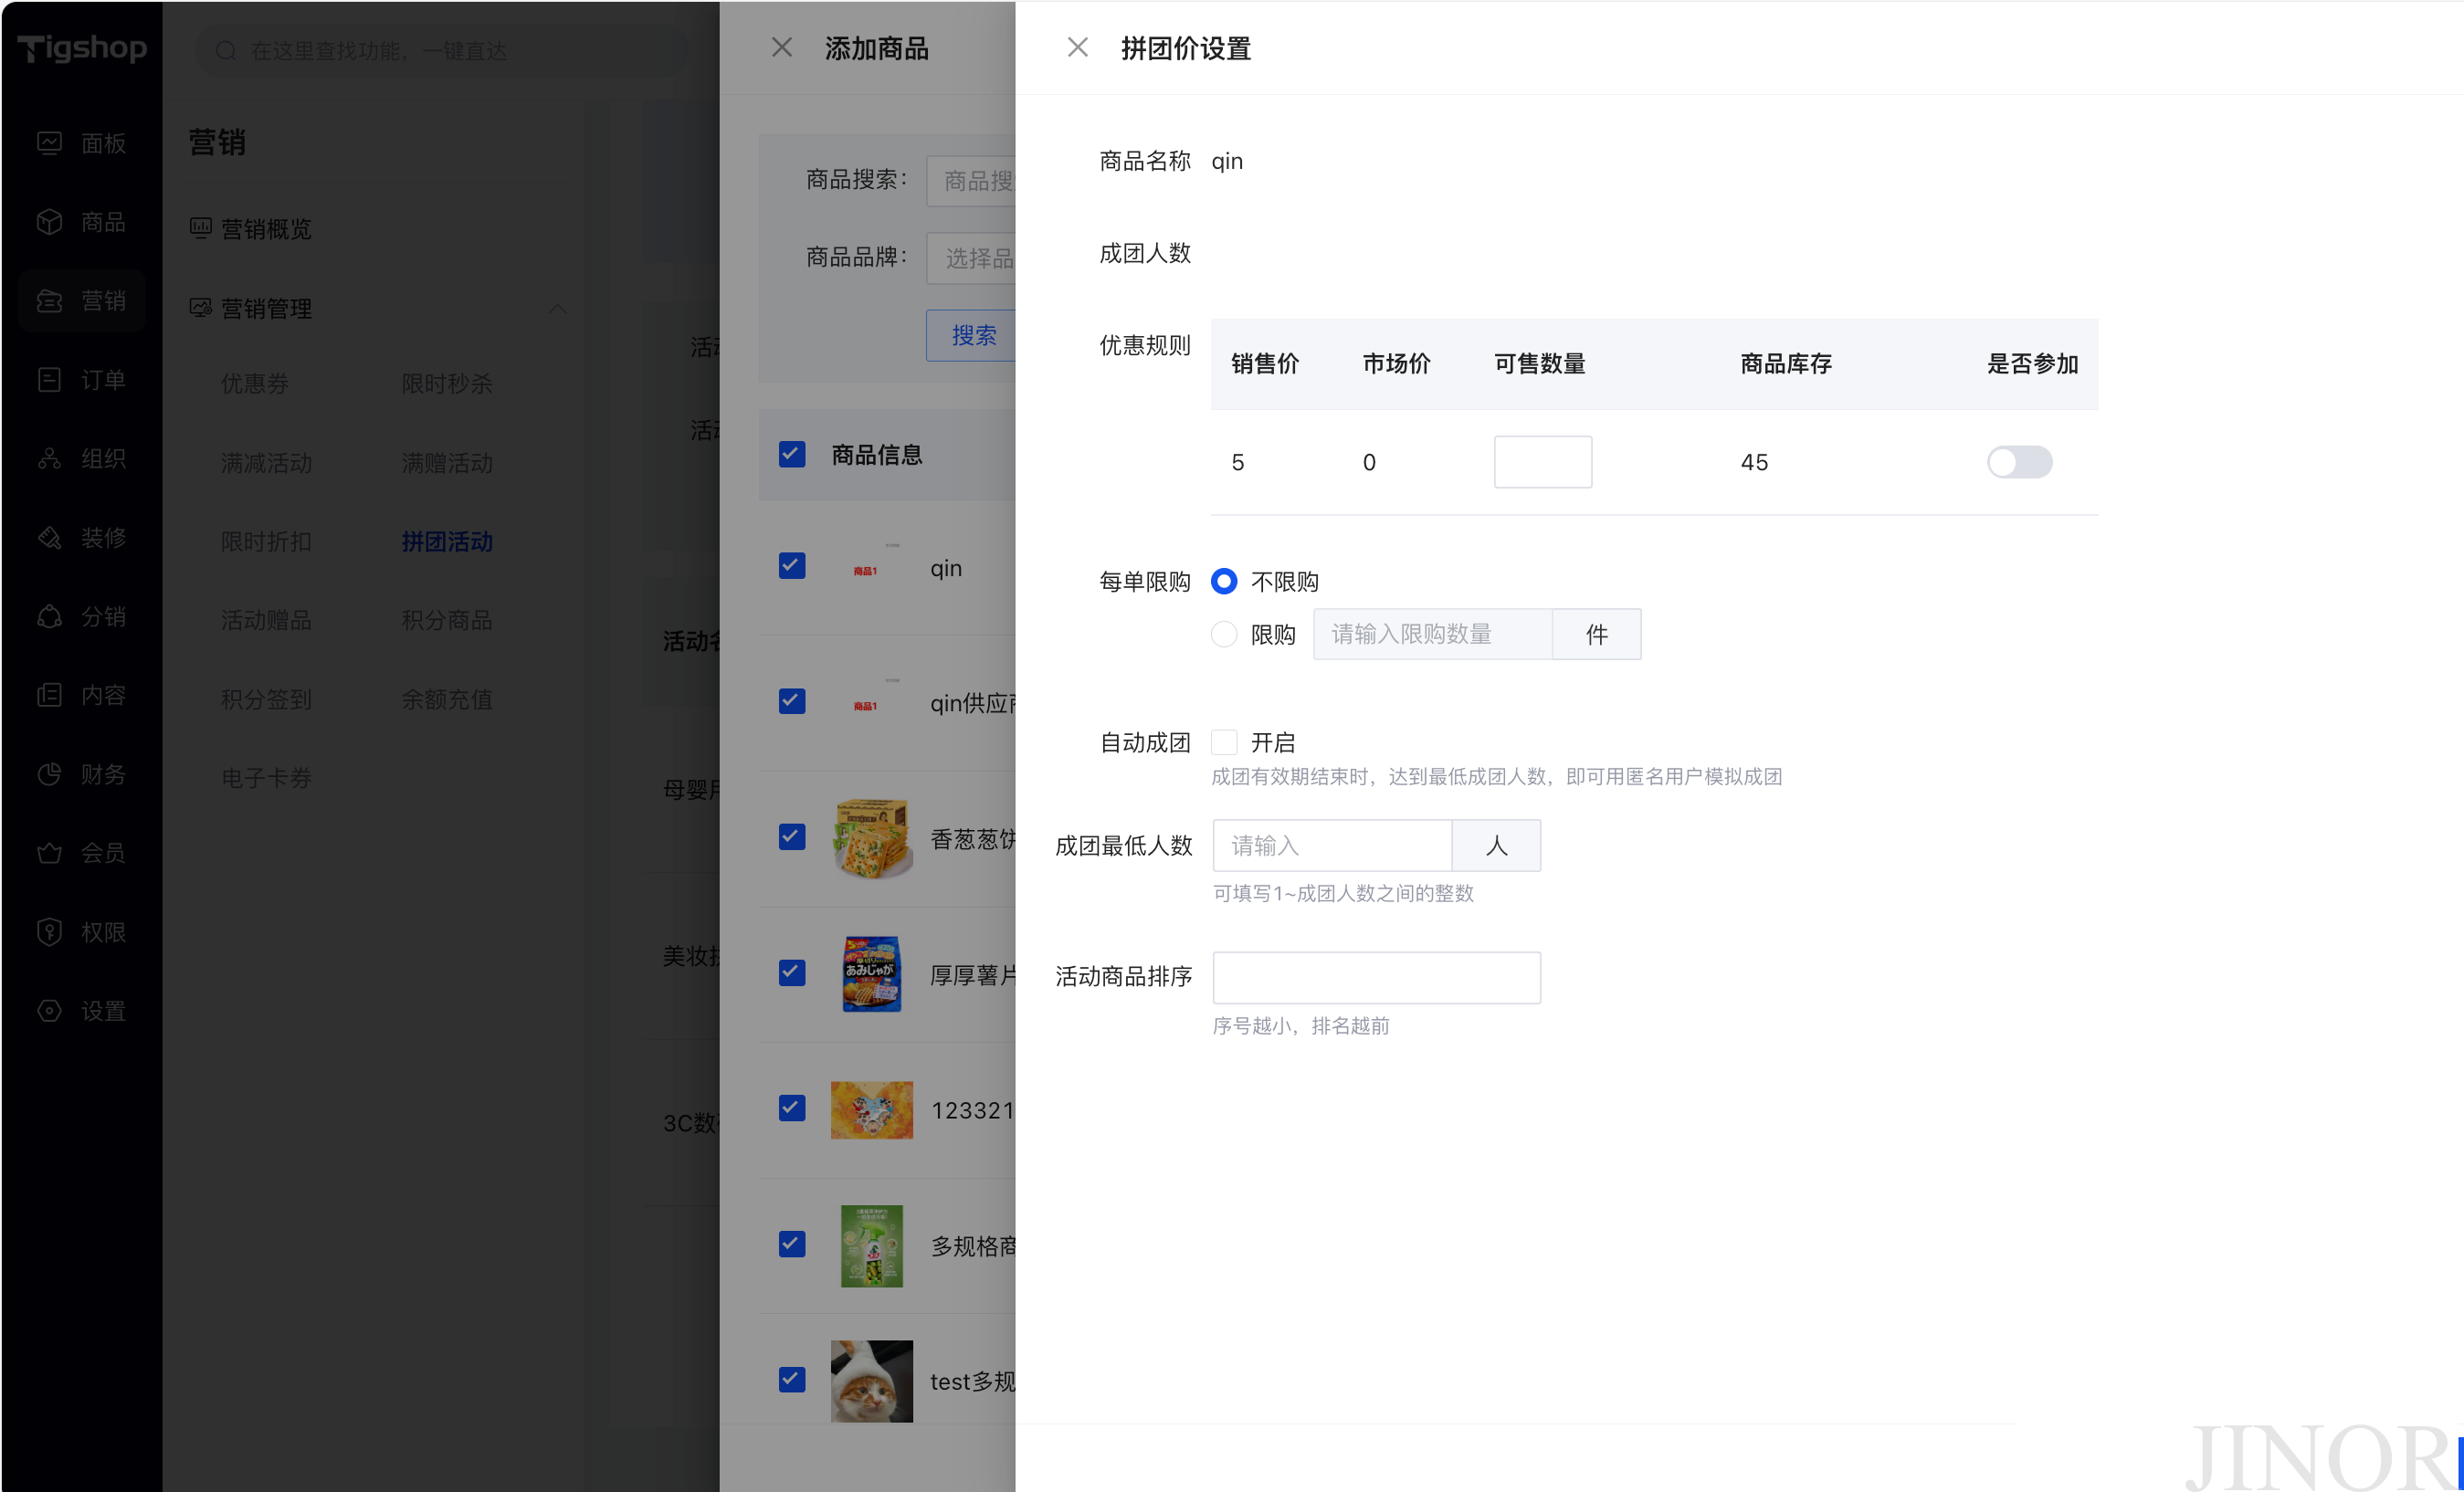Click the 商品搜索 input field
This screenshot has height=1492, width=2464.
coord(971,181)
